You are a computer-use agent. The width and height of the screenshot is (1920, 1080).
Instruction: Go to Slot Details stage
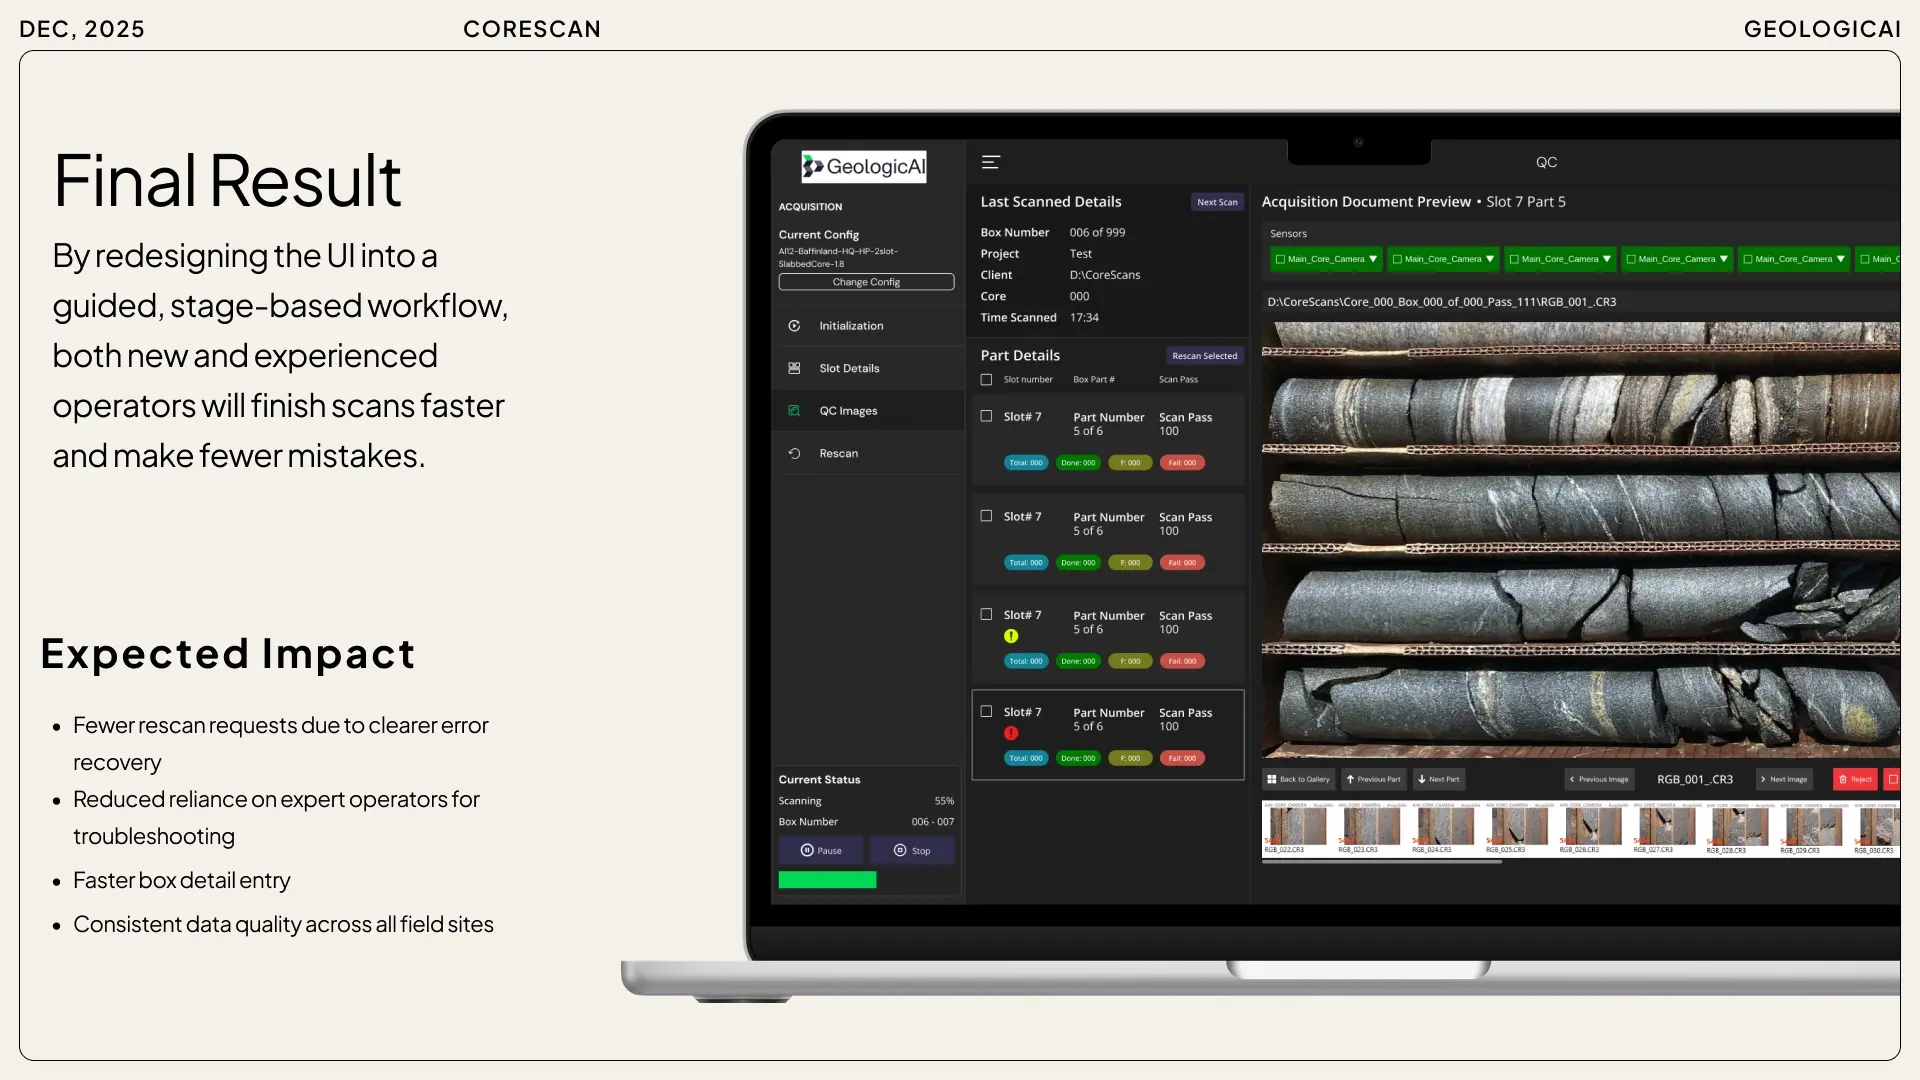848,368
